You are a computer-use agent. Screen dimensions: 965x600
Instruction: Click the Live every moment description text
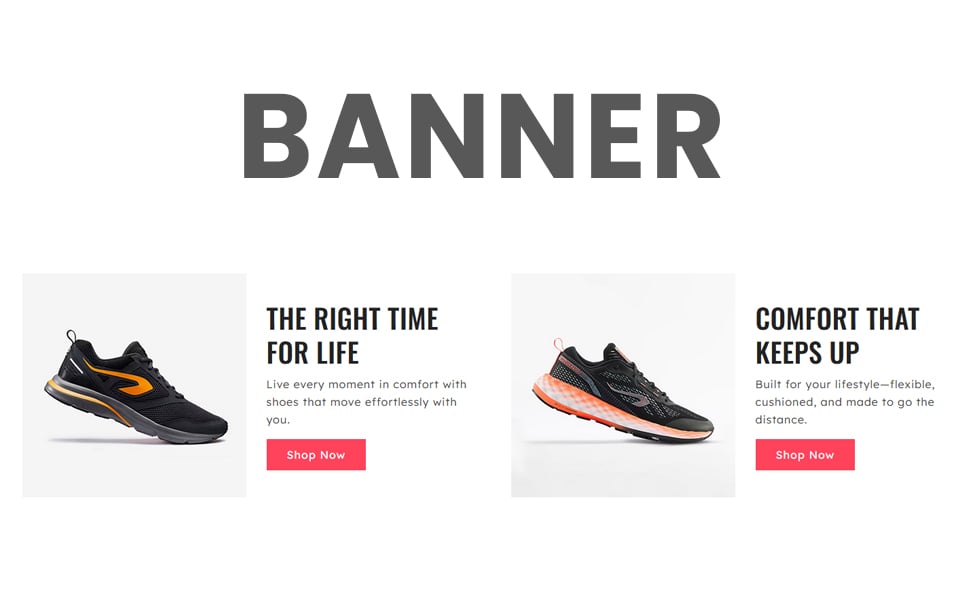pos(366,402)
